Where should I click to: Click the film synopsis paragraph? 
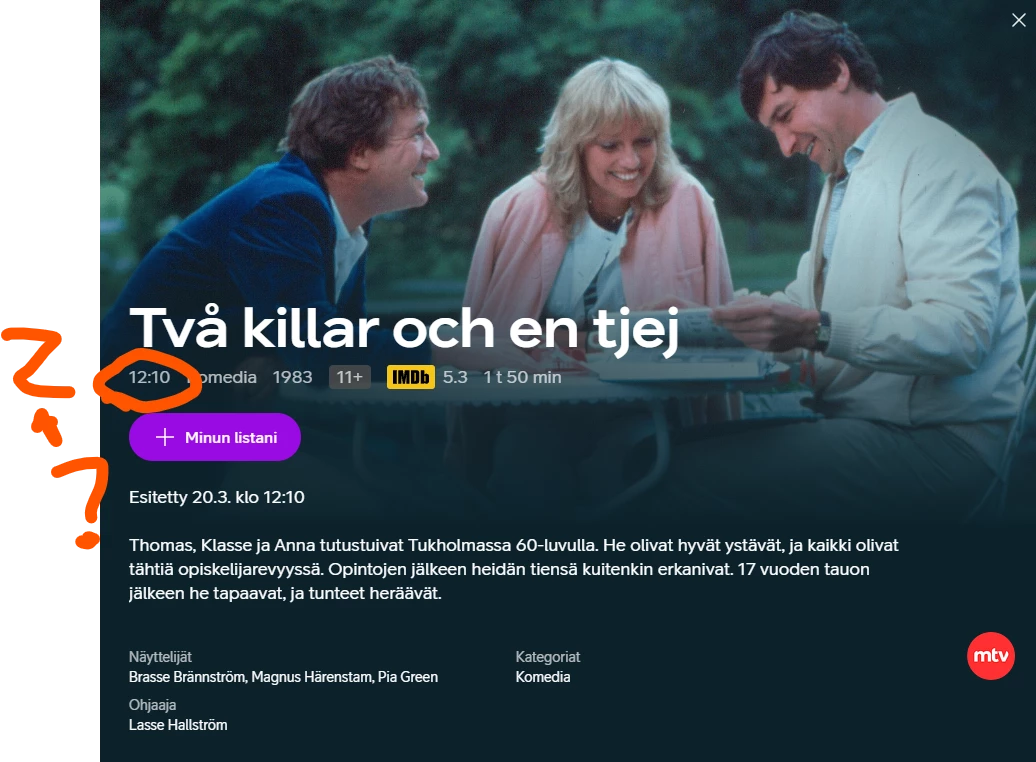click(514, 569)
